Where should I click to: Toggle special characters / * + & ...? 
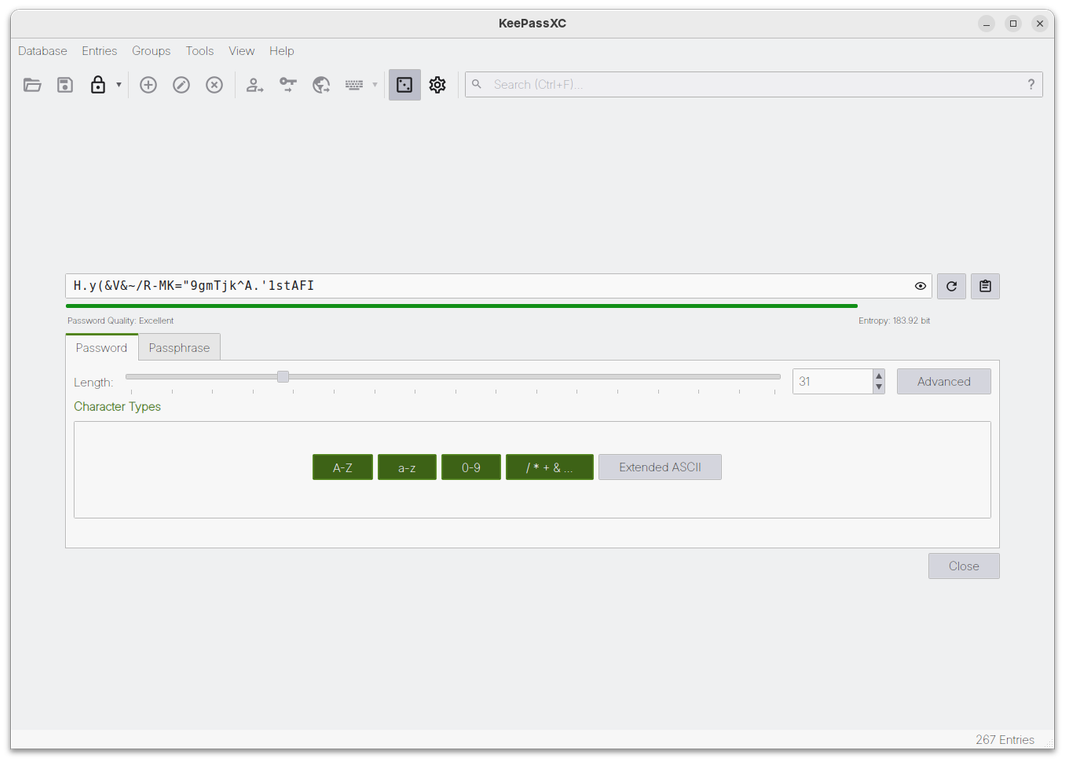click(x=549, y=467)
